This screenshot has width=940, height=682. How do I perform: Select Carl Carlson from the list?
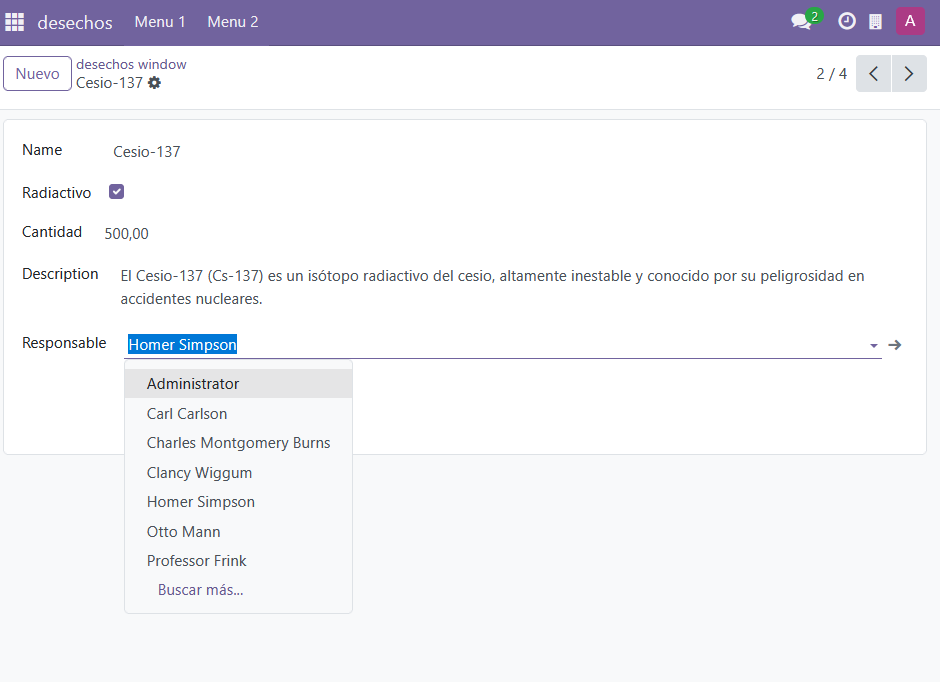pos(187,414)
